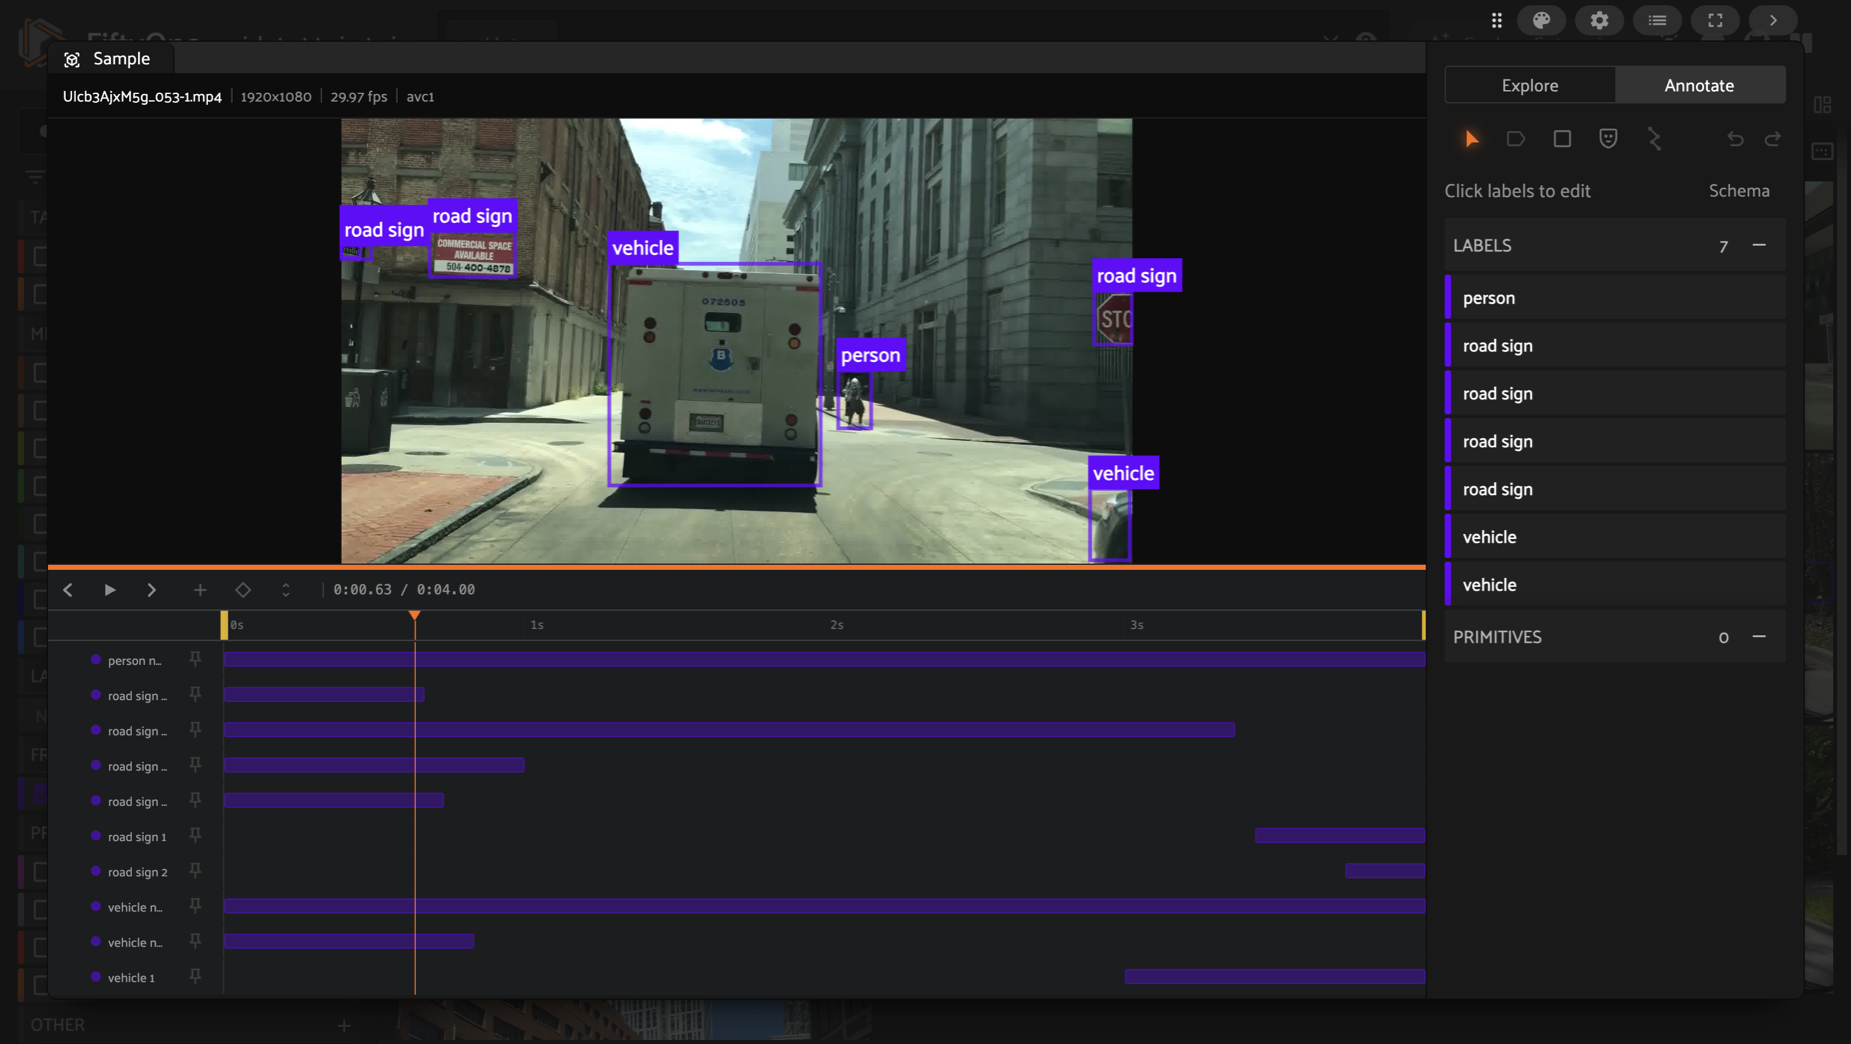The height and width of the screenshot is (1044, 1851).
Task: Select the person label in list
Action: point(1615,298)
